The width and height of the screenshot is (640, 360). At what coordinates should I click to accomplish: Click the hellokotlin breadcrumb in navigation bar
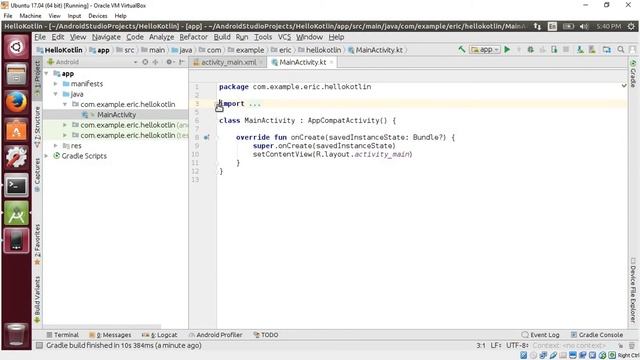(320, 50)
